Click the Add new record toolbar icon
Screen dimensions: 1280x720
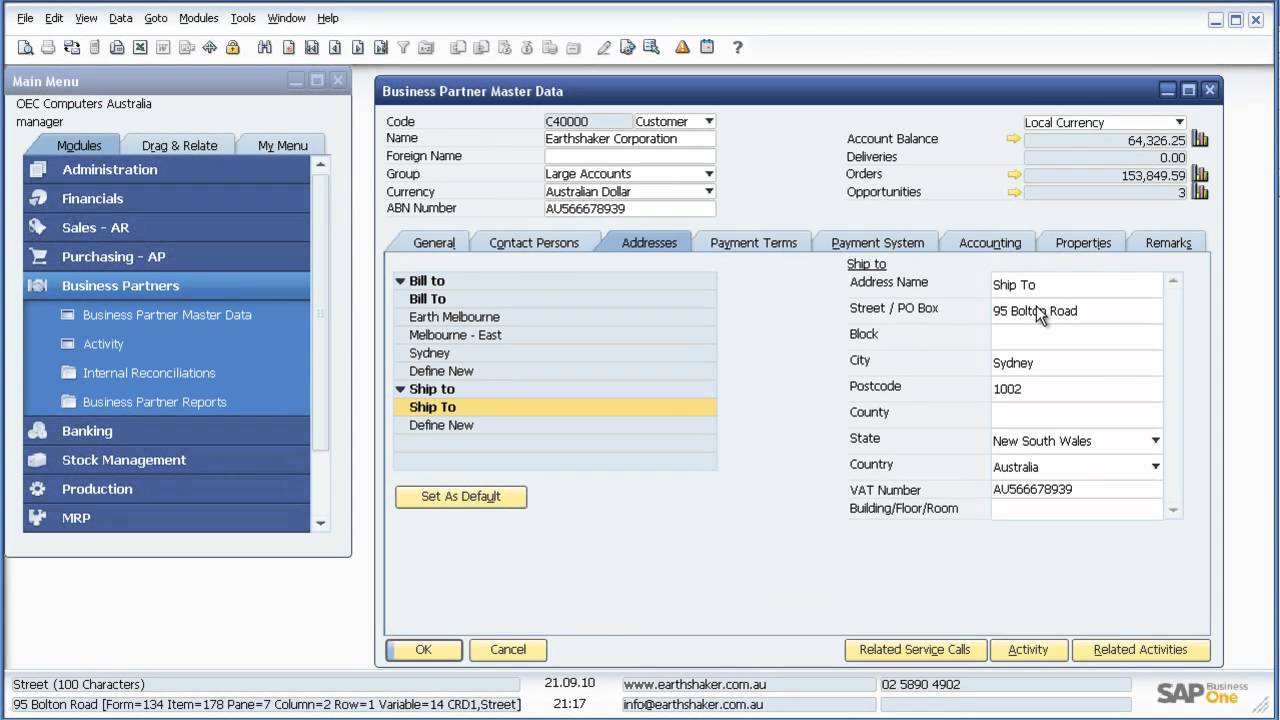click(x=289, y=47)
